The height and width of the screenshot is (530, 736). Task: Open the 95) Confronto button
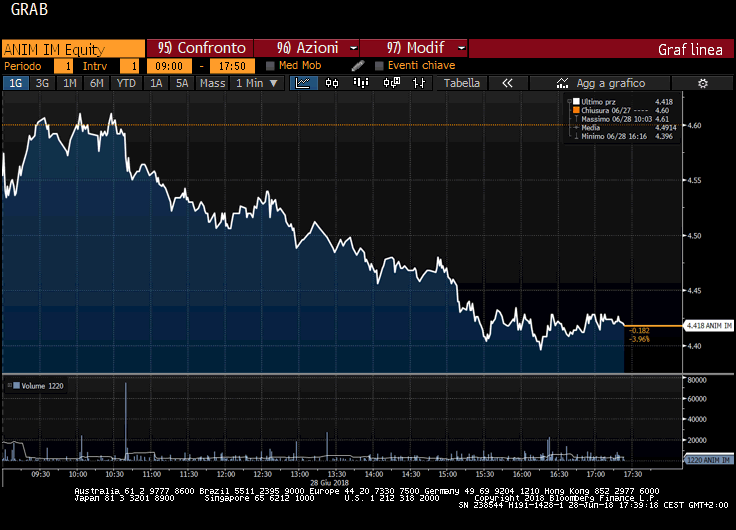[200, 48]
